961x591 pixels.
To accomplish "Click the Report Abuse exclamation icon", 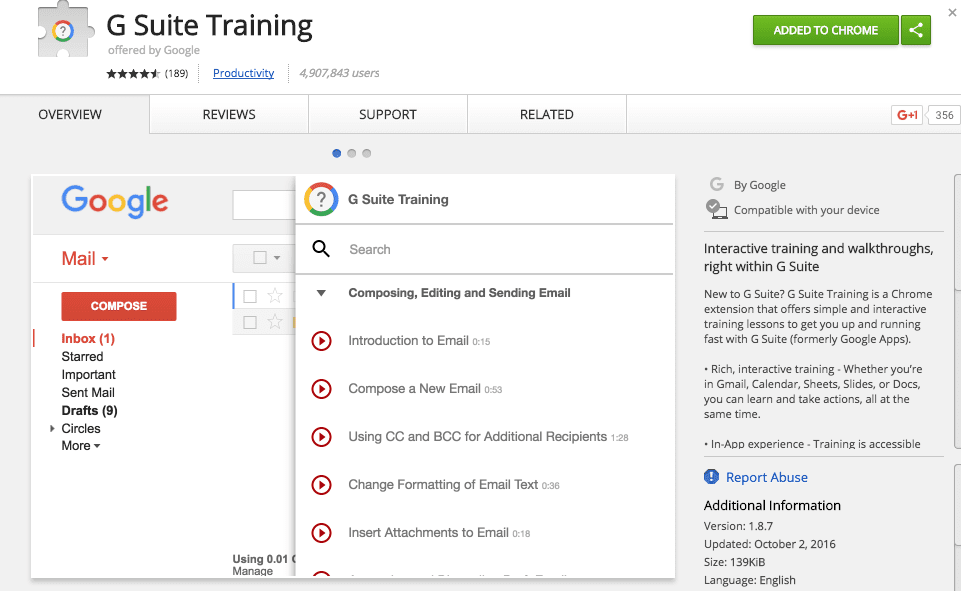I will pos(712,476).
